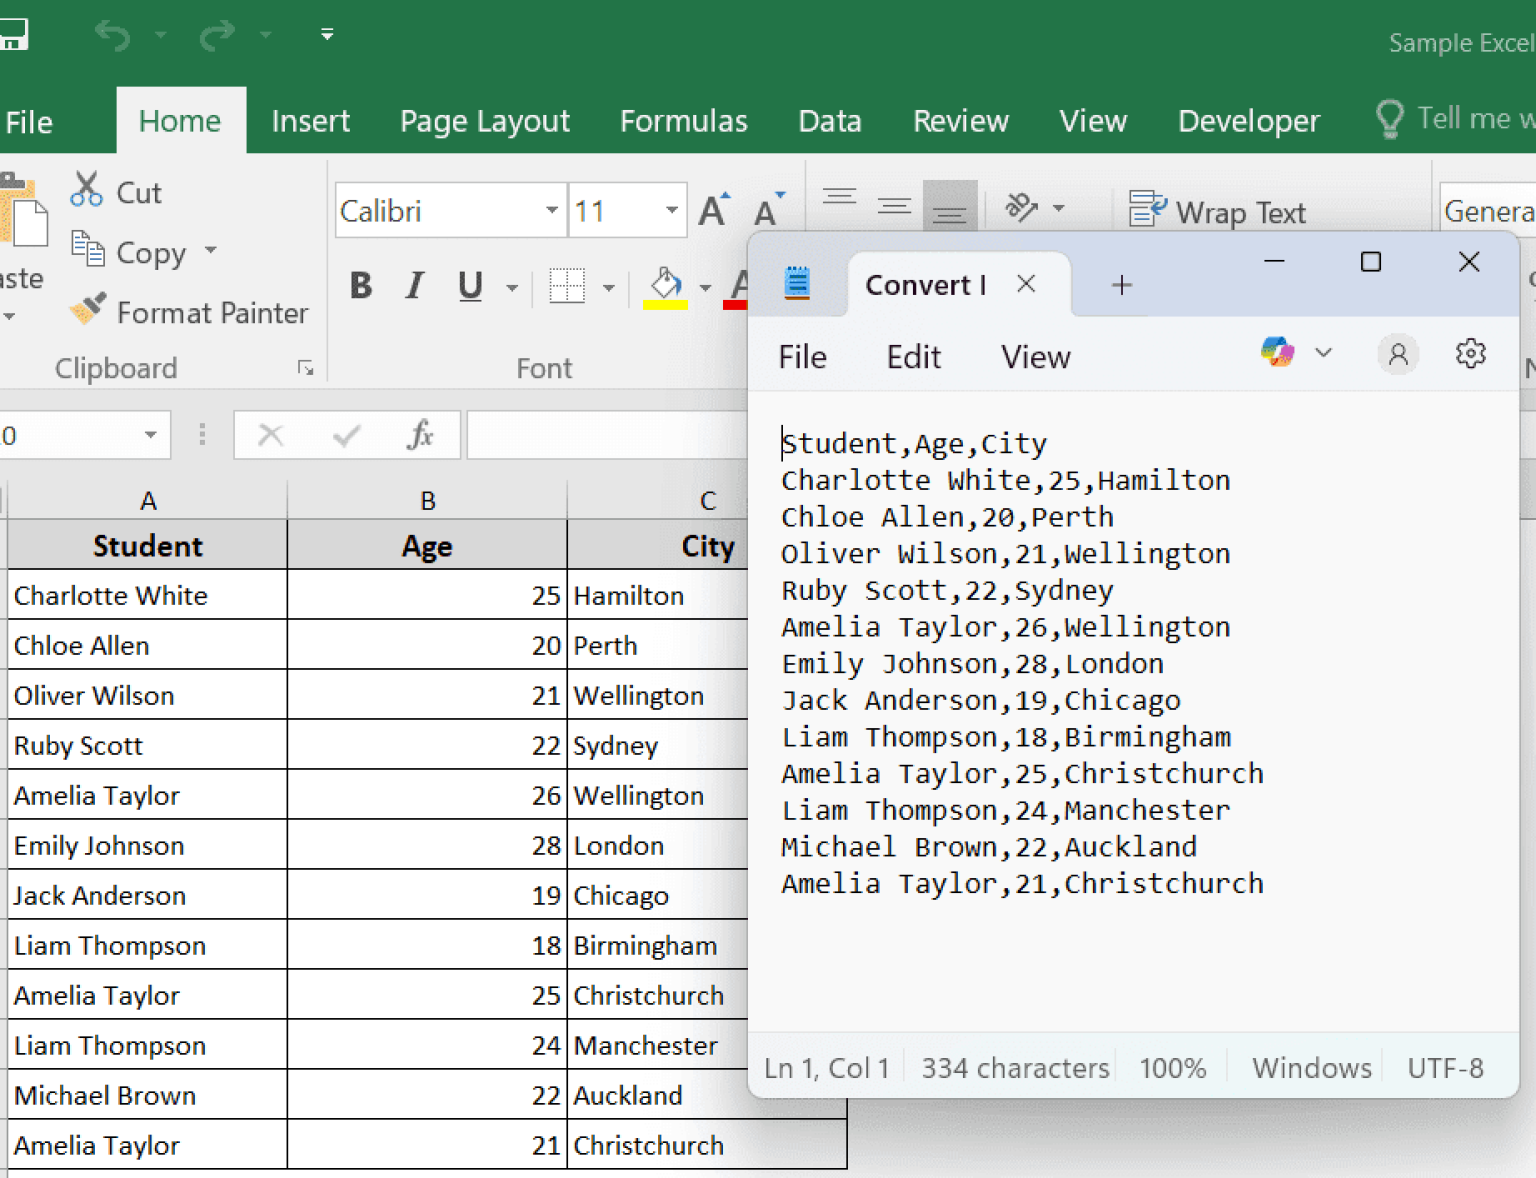Click the Insert Function fx icon
The height and width of the screenshot is (1178, 1536).
[x=420, y=435]
